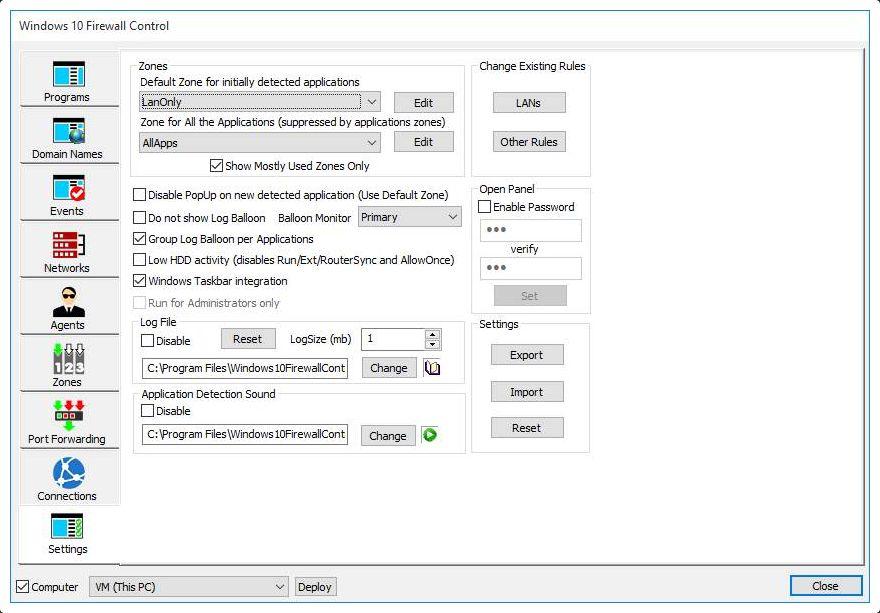Viewport: 880px width, 613px height.
Task: Focus the LogSize value field
Action: [393, 339]
